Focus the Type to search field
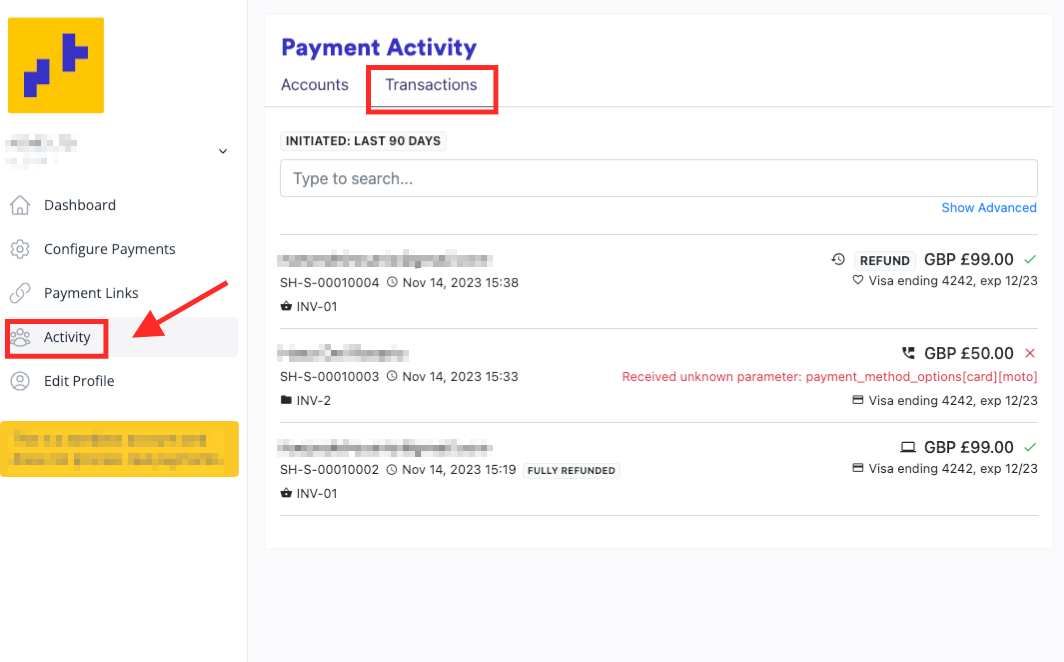 (x=658, y=178)
